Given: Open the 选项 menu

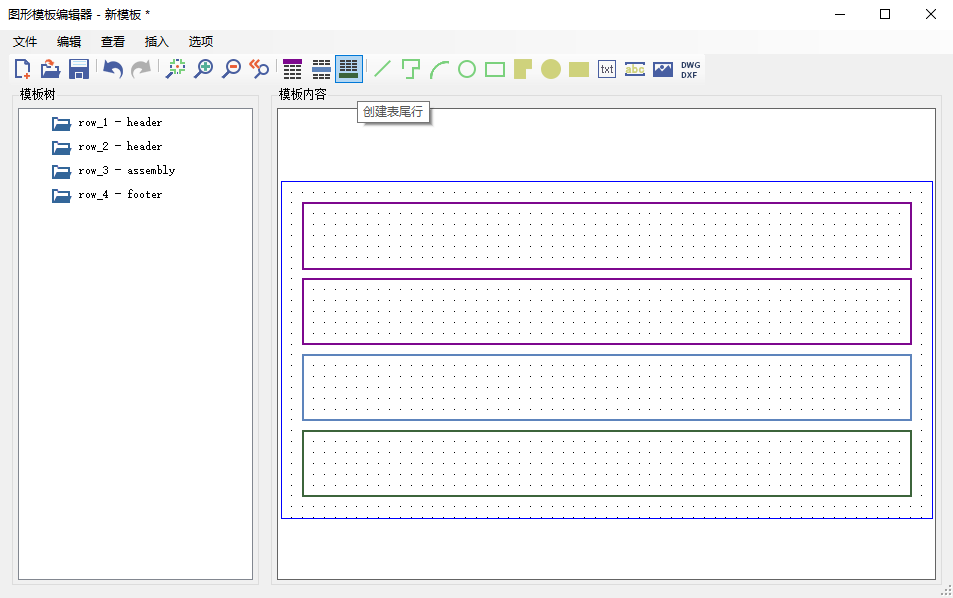Looking at the screenshot, I should pyautogui.click(x=201, y=41).
